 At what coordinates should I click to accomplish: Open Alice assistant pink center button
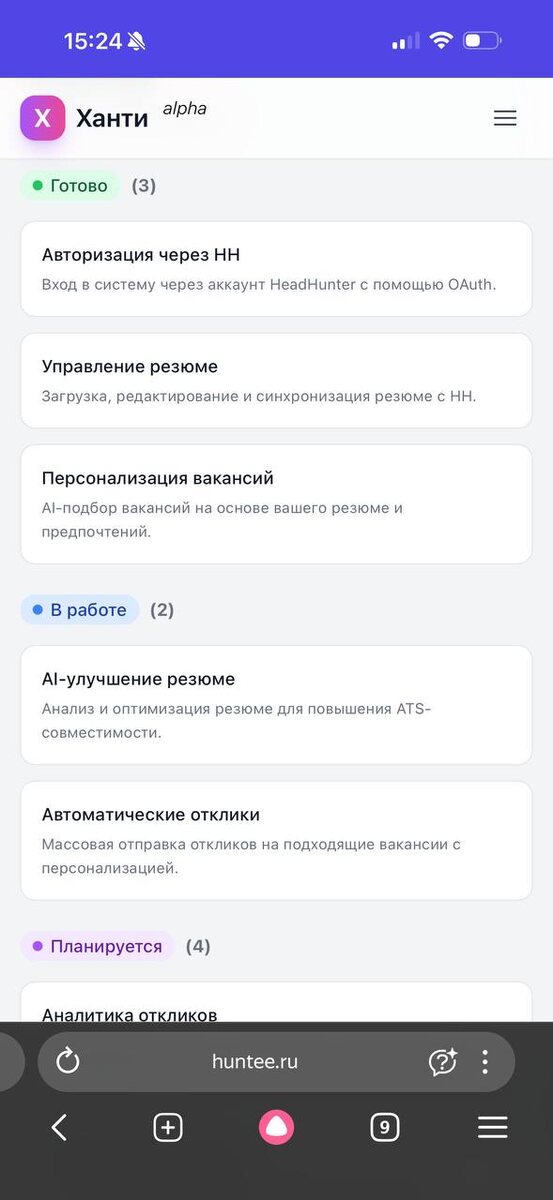[276, 1128]
